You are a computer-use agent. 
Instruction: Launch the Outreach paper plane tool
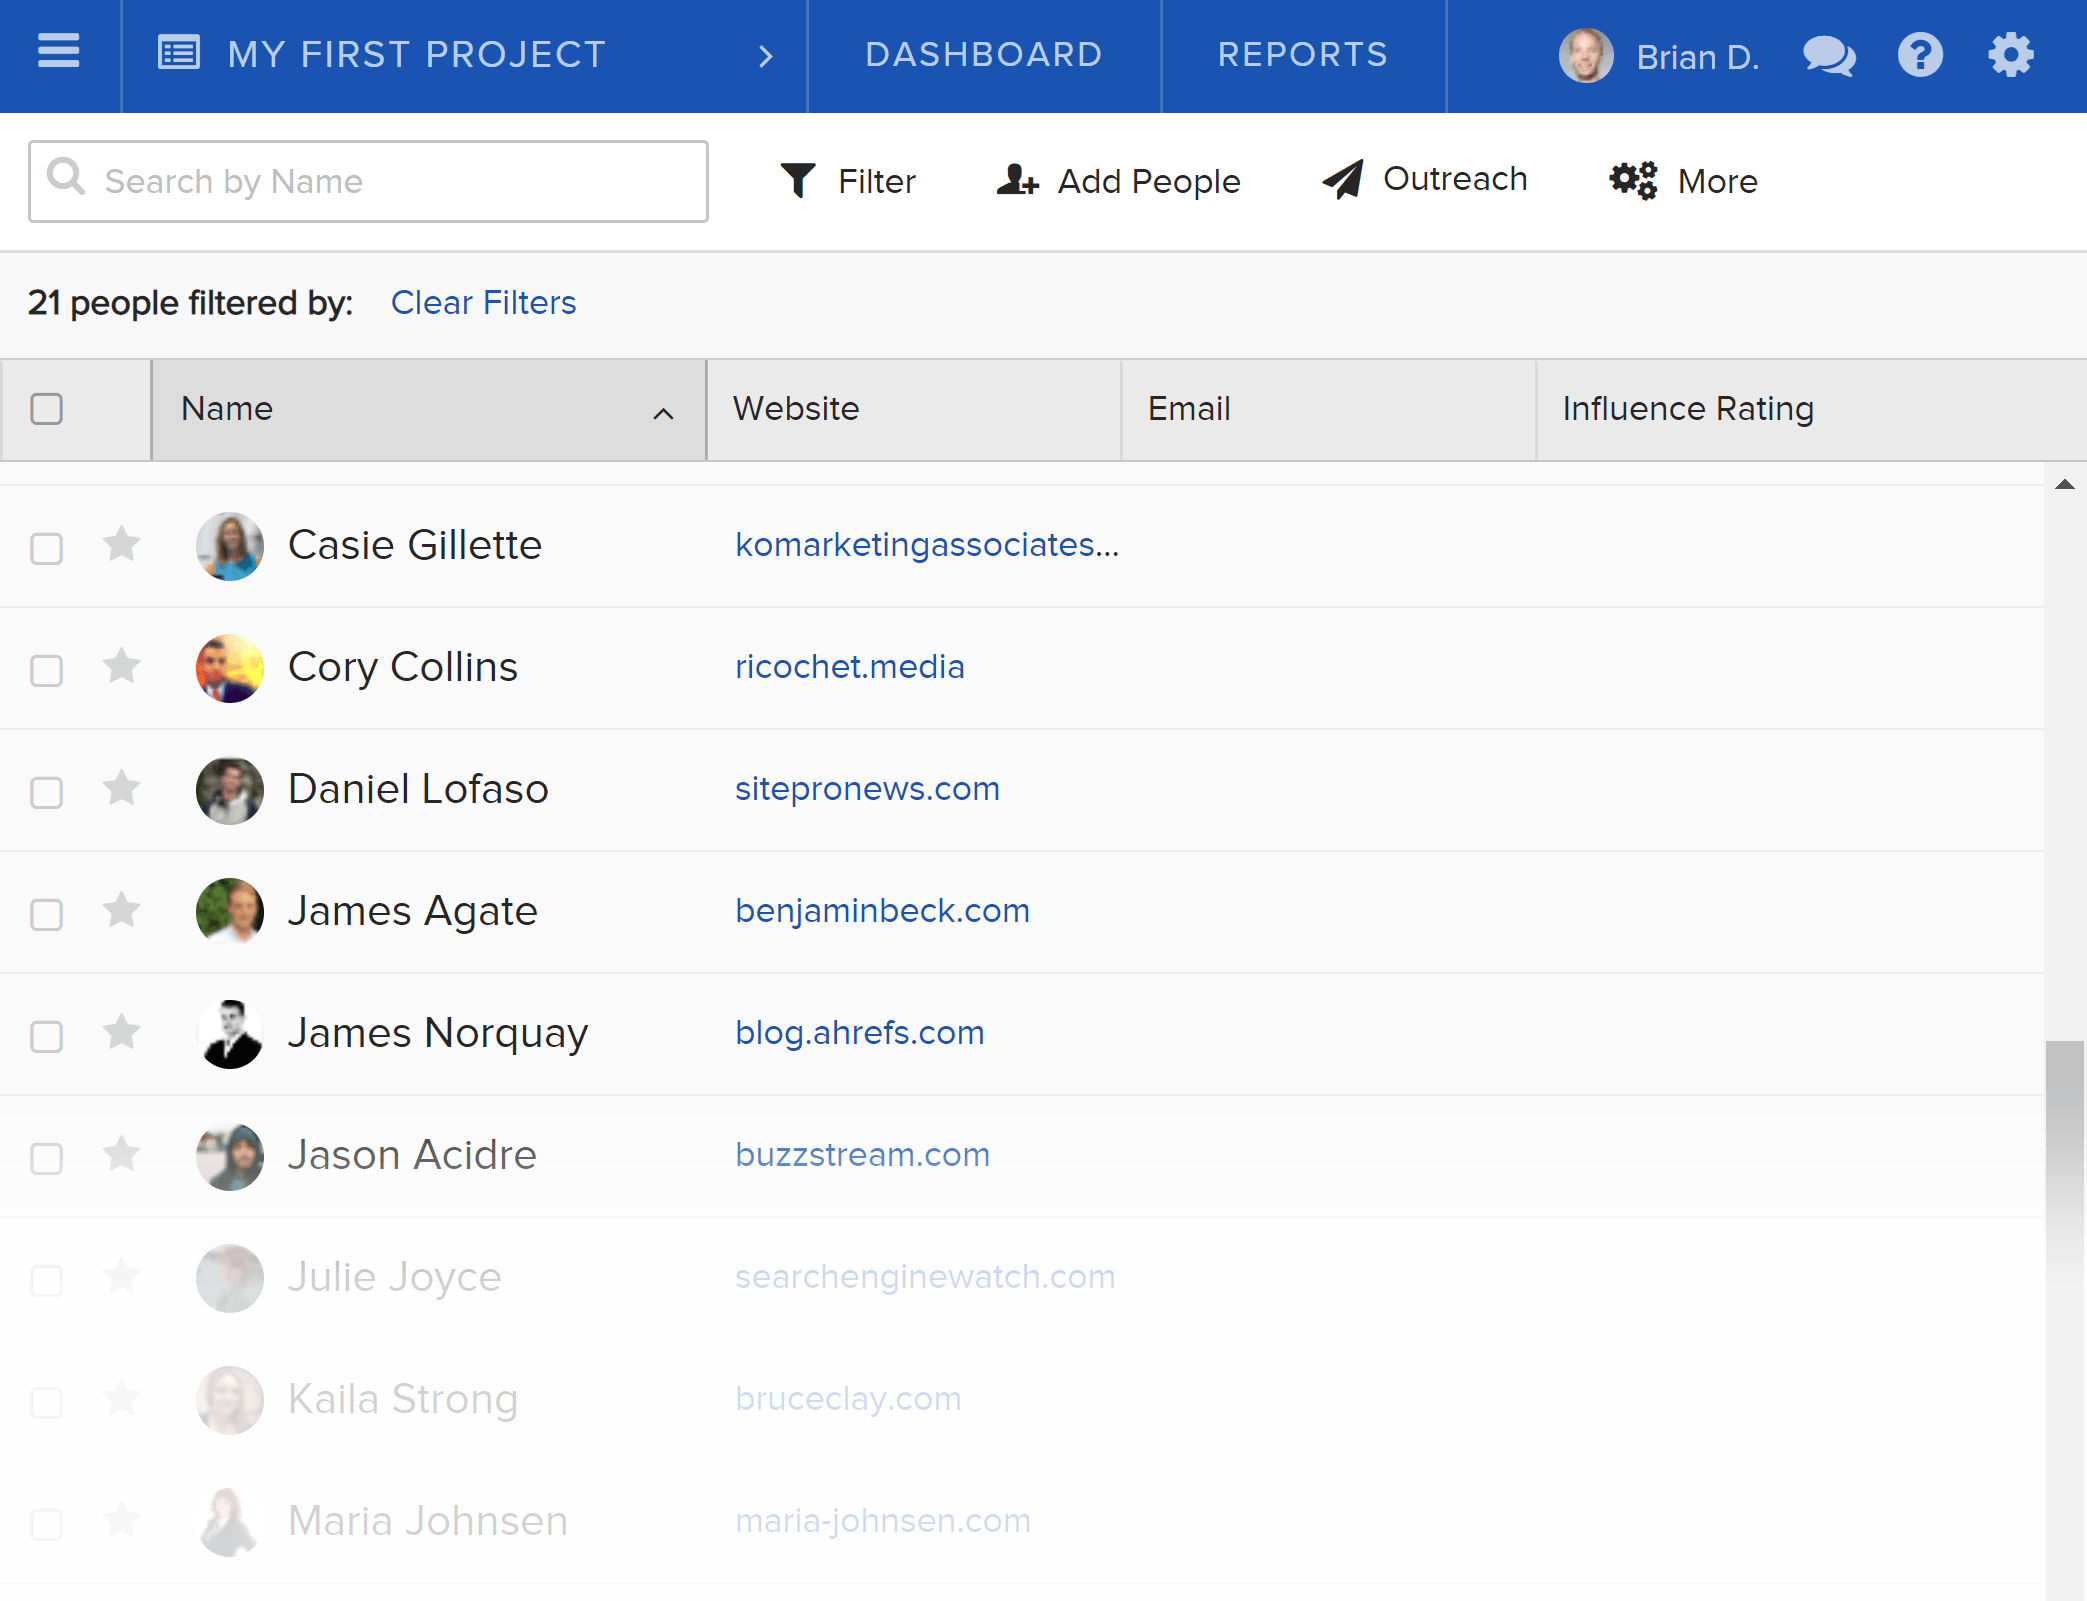pos(1425,180)
